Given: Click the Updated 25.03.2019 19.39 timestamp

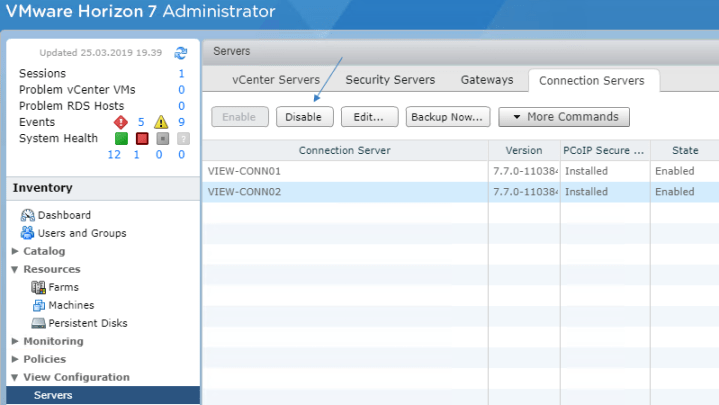Looking at the screenshot, I should pyautogui.click(x=100, y=53).
